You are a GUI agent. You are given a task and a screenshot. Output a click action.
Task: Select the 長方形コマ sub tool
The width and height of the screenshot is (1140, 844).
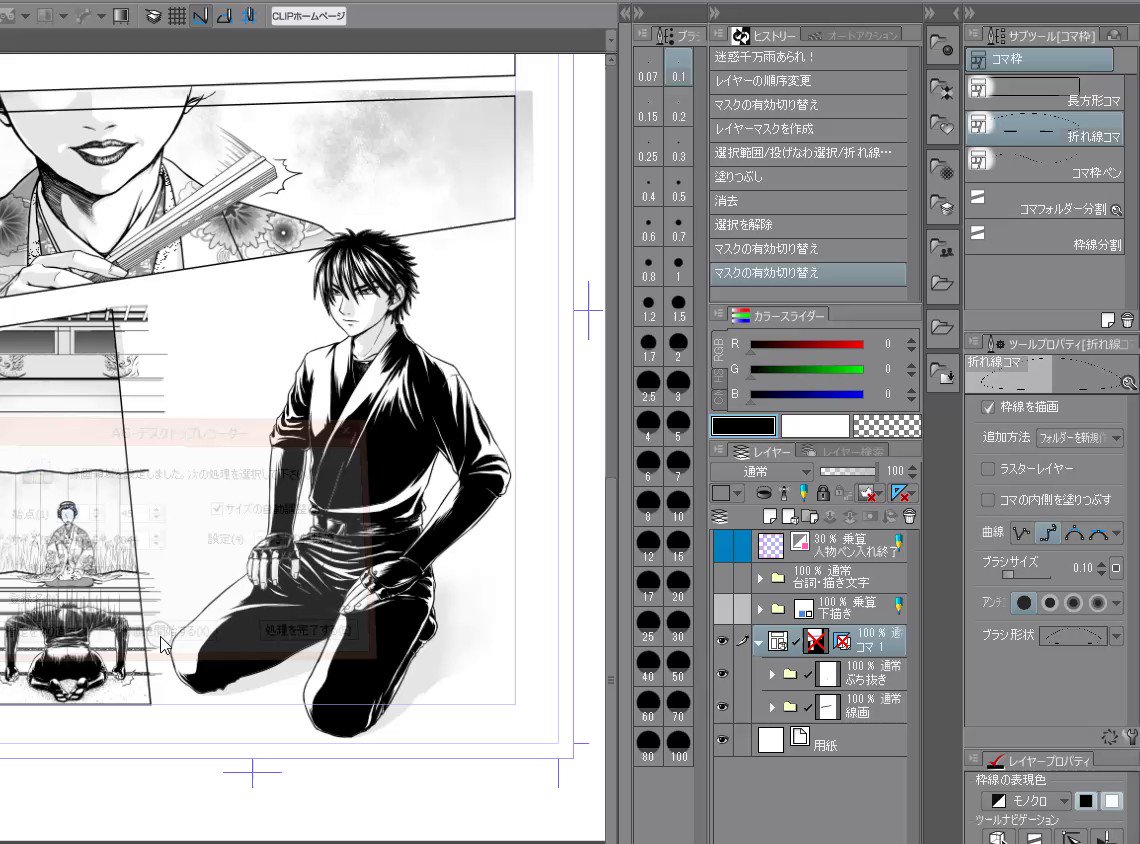click(1044, 92)
